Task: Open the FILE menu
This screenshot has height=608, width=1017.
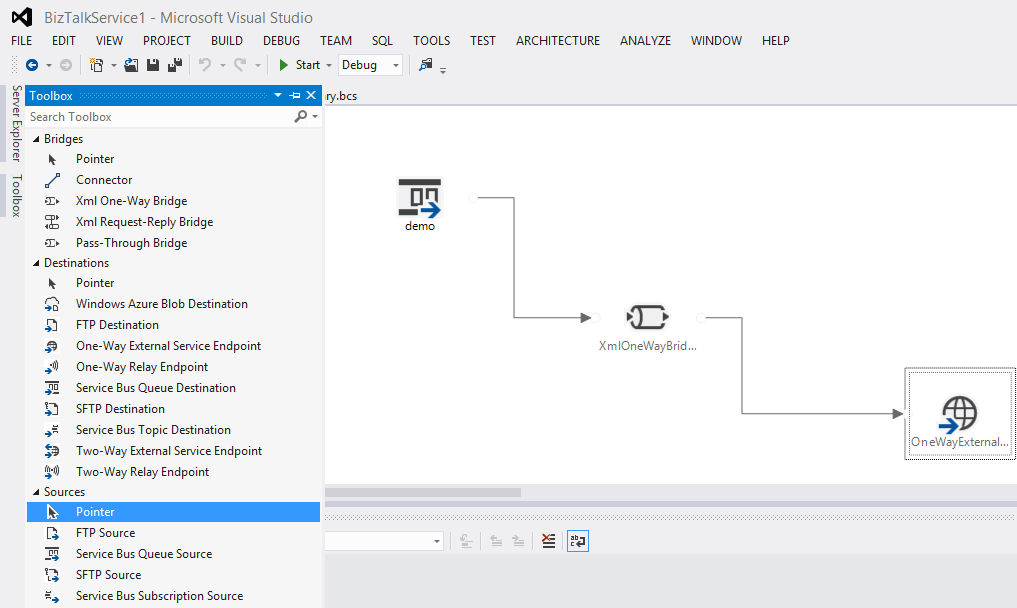Action: pos(21,41)
